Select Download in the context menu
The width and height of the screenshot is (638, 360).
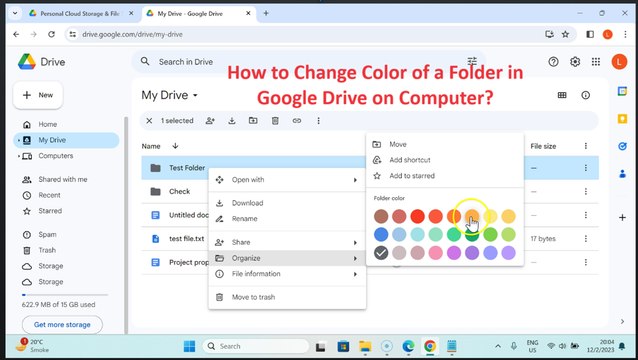tap(287, 203)
